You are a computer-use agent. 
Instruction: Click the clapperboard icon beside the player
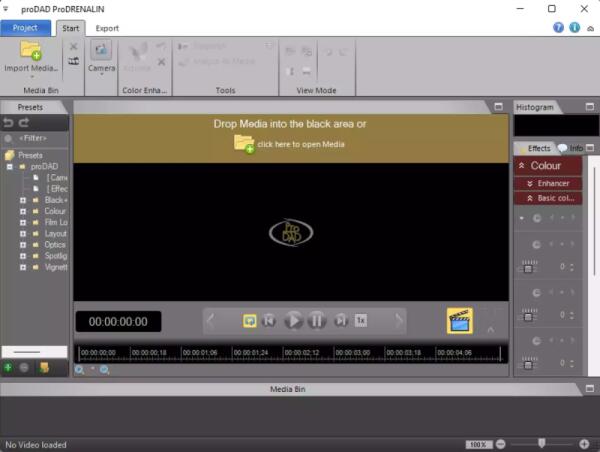tap(459, 321)
